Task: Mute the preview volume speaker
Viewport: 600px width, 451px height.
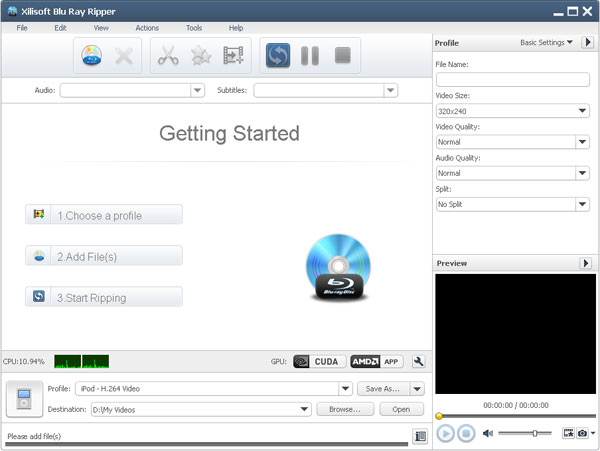Action: pos(488,433)
